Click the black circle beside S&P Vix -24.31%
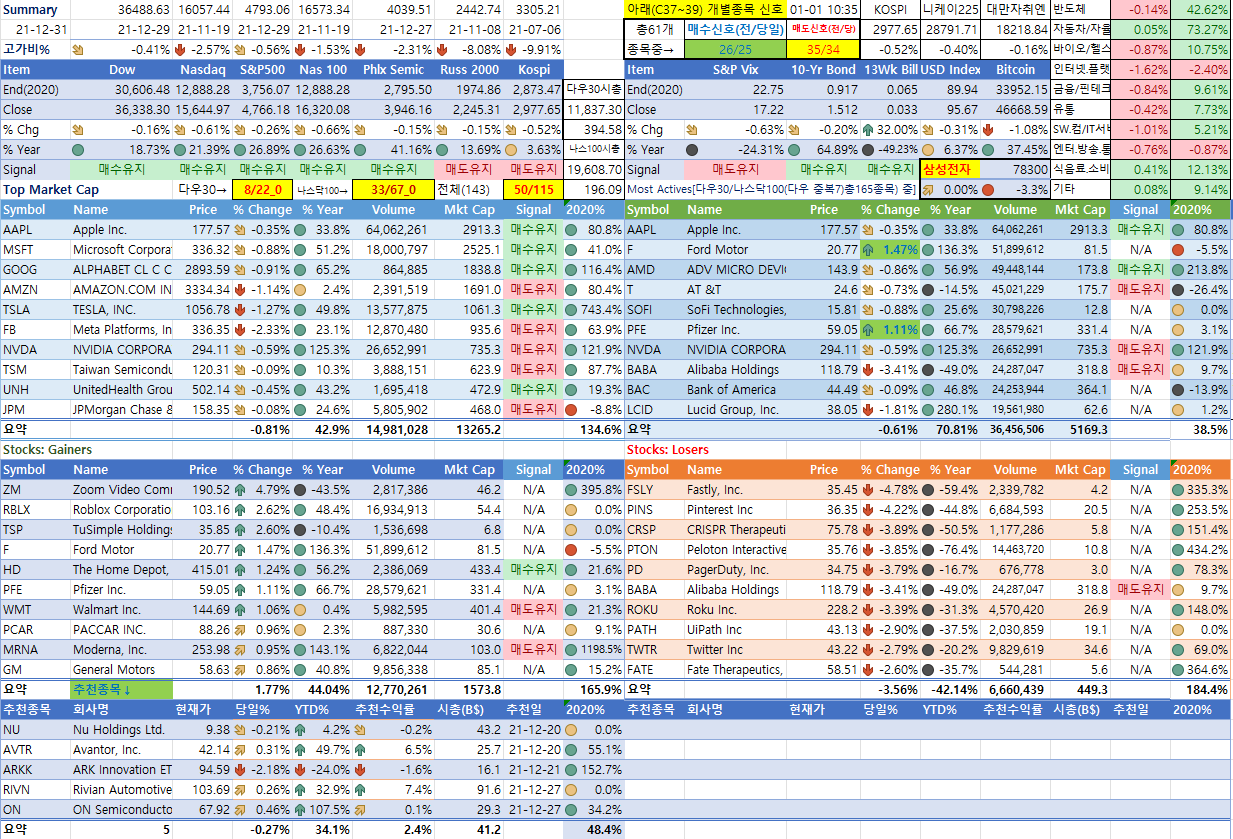1233x839 pixels. pos(690,150)
